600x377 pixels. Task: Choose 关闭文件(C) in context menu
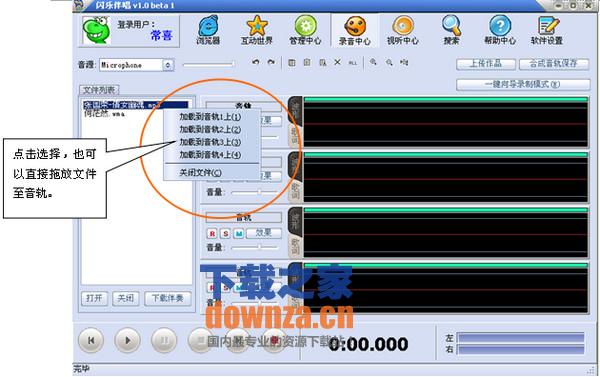201,173
